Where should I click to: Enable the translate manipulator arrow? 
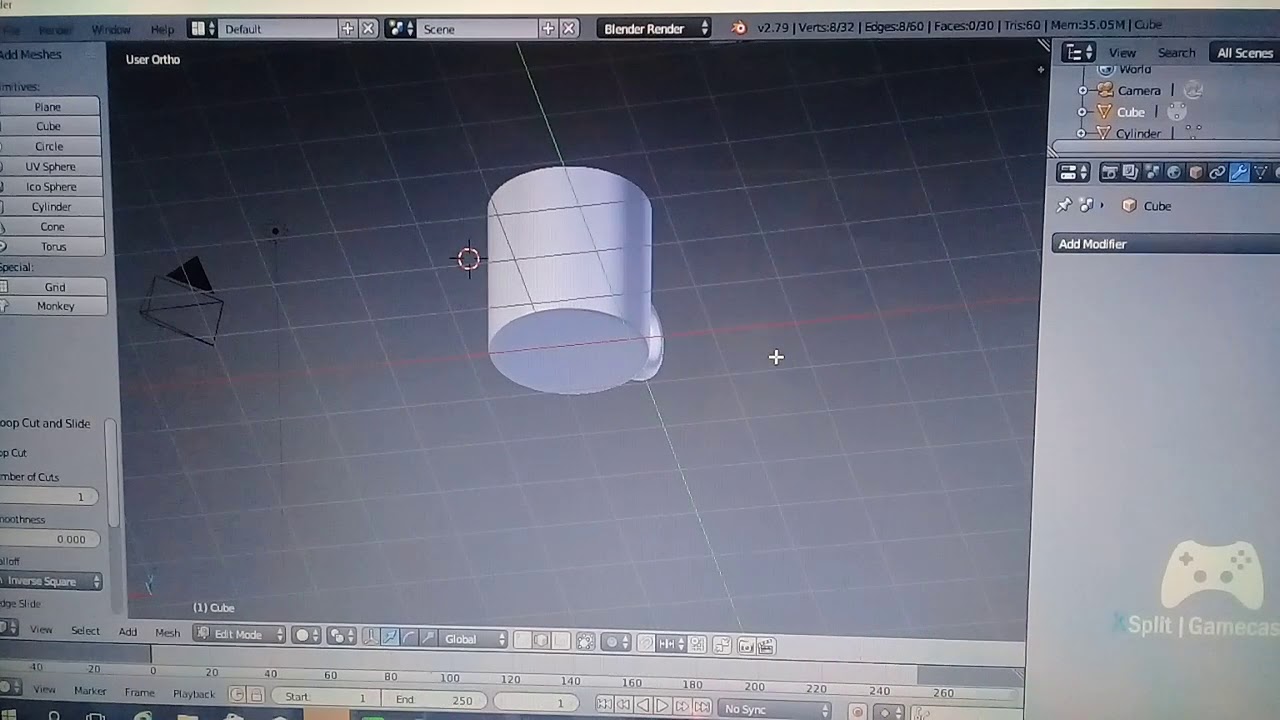pyautogui.click(x=390, y=637)
